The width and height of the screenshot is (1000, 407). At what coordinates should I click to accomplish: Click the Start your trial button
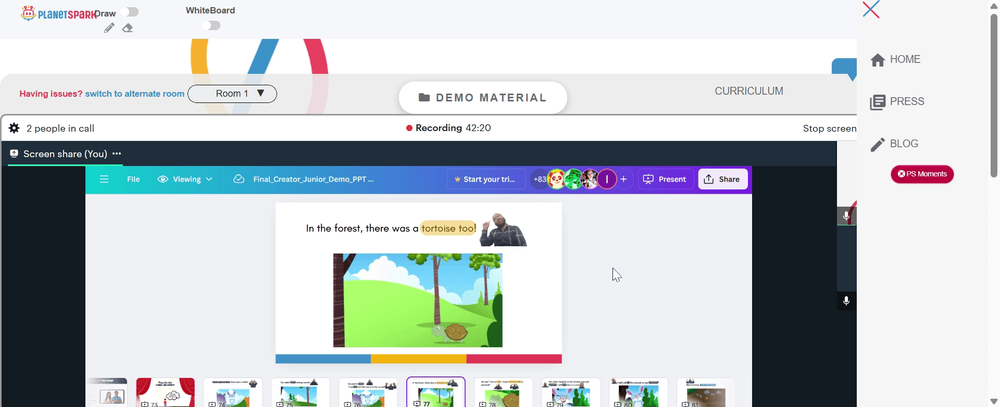(486, 179)
